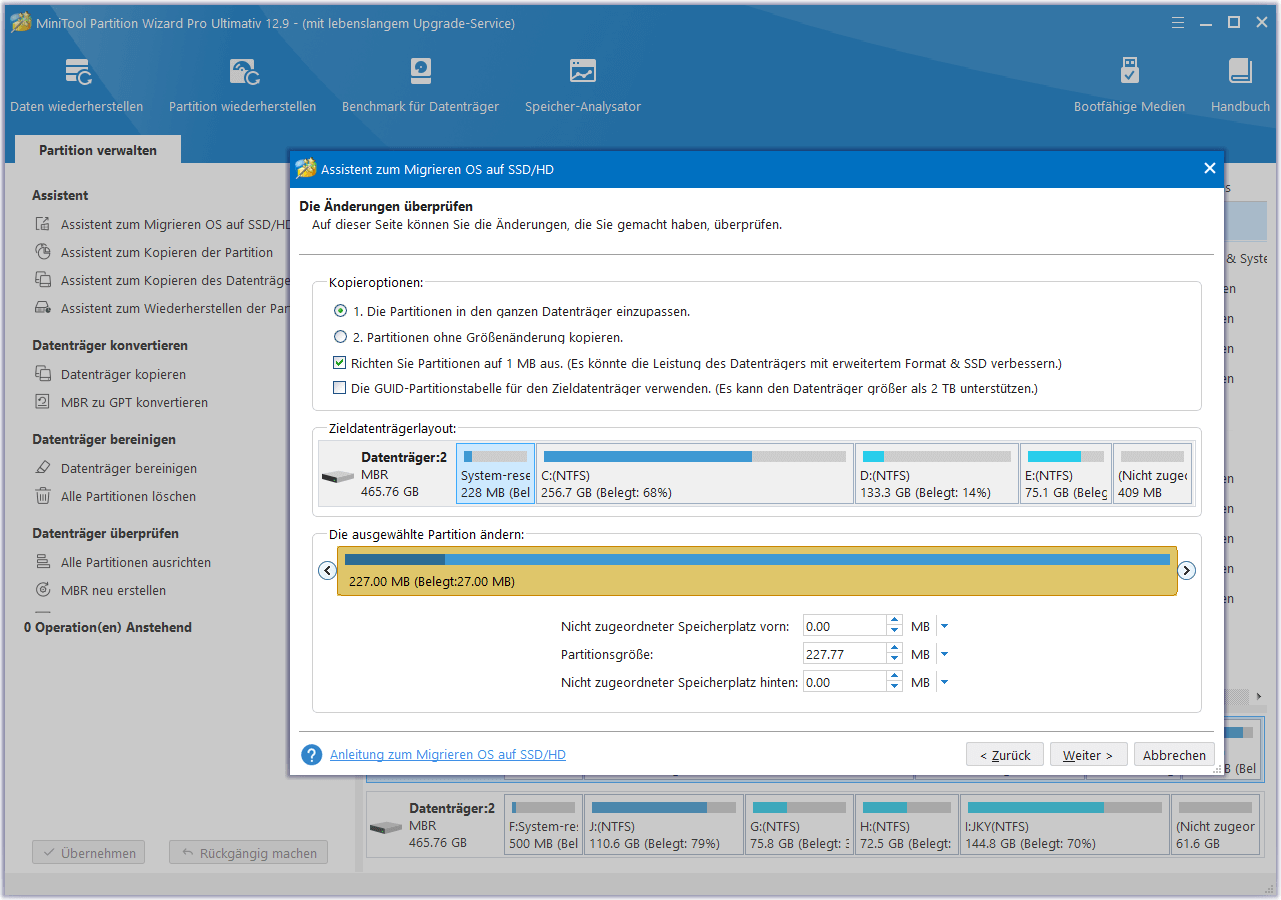
Task: Click target Datenträger:2 disk icon in dialog
Action: (x=337, y=476)
